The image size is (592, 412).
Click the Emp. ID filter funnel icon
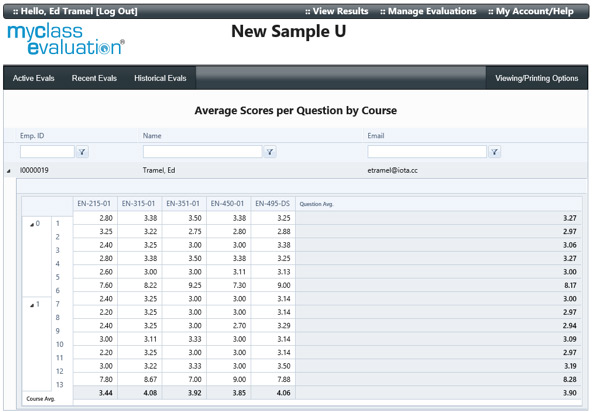(x=82, y=152)
